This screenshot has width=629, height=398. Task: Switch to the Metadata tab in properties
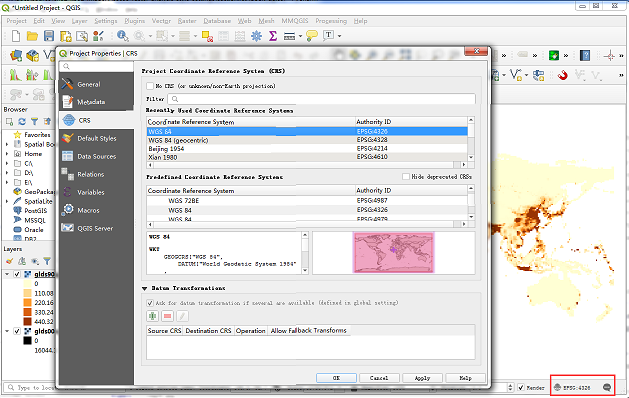(96, 102)
